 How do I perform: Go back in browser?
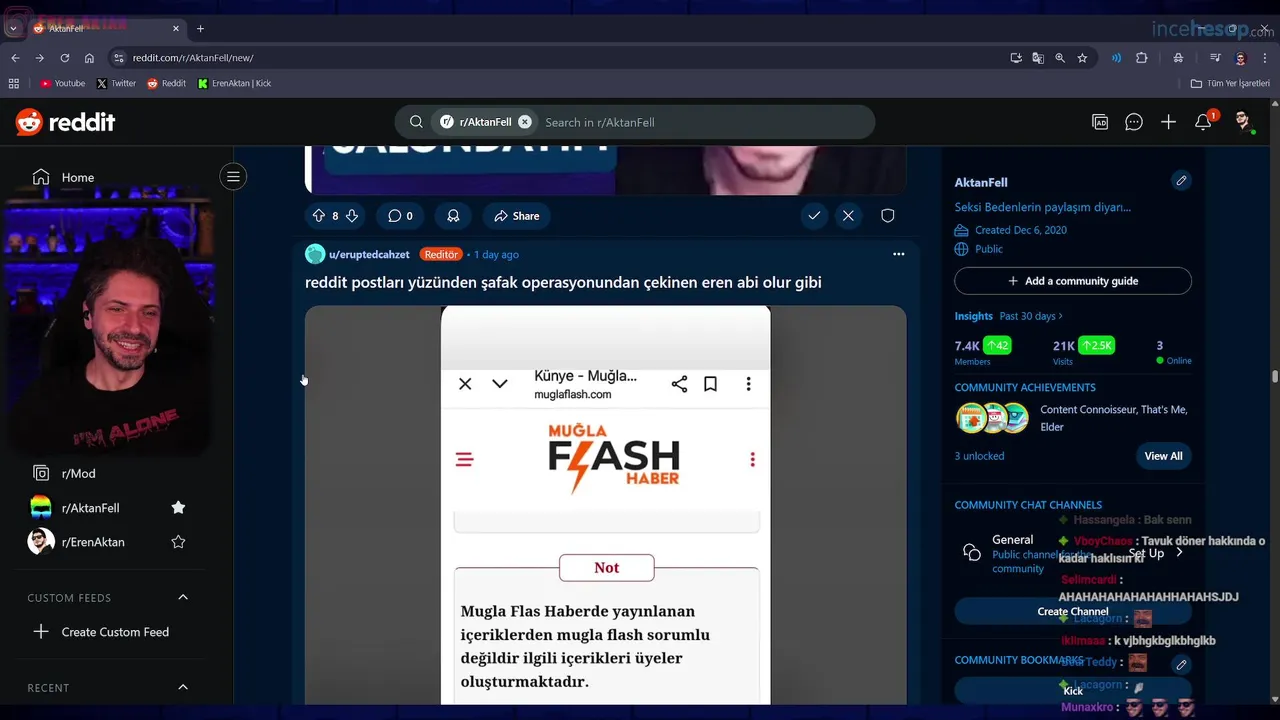point(15,58)
